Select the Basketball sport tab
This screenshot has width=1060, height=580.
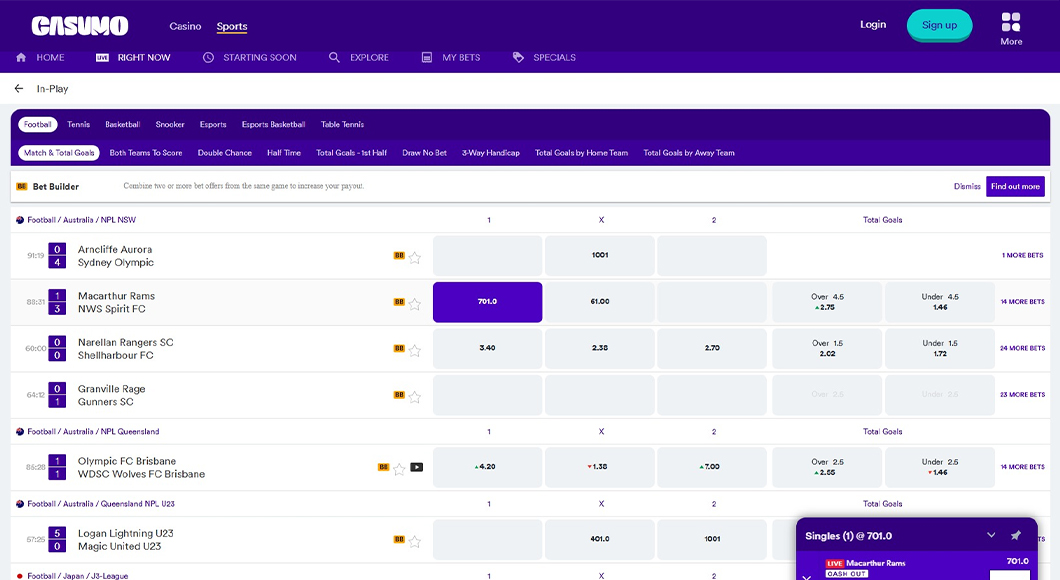pyautogui.click(x=122, y=124)
